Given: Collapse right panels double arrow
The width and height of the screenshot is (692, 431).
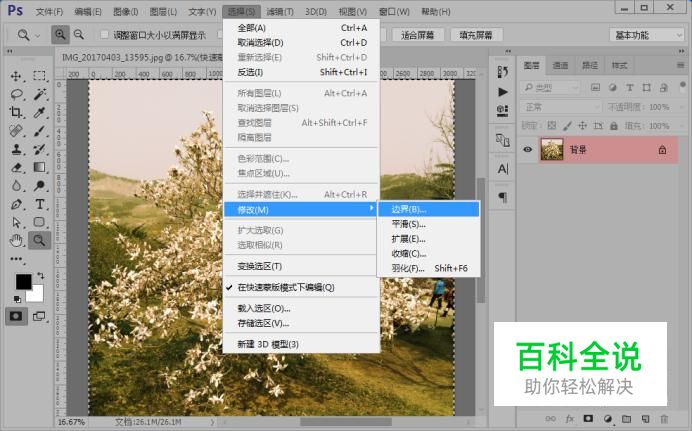Looking at the screenshot, I should (681, 51).
